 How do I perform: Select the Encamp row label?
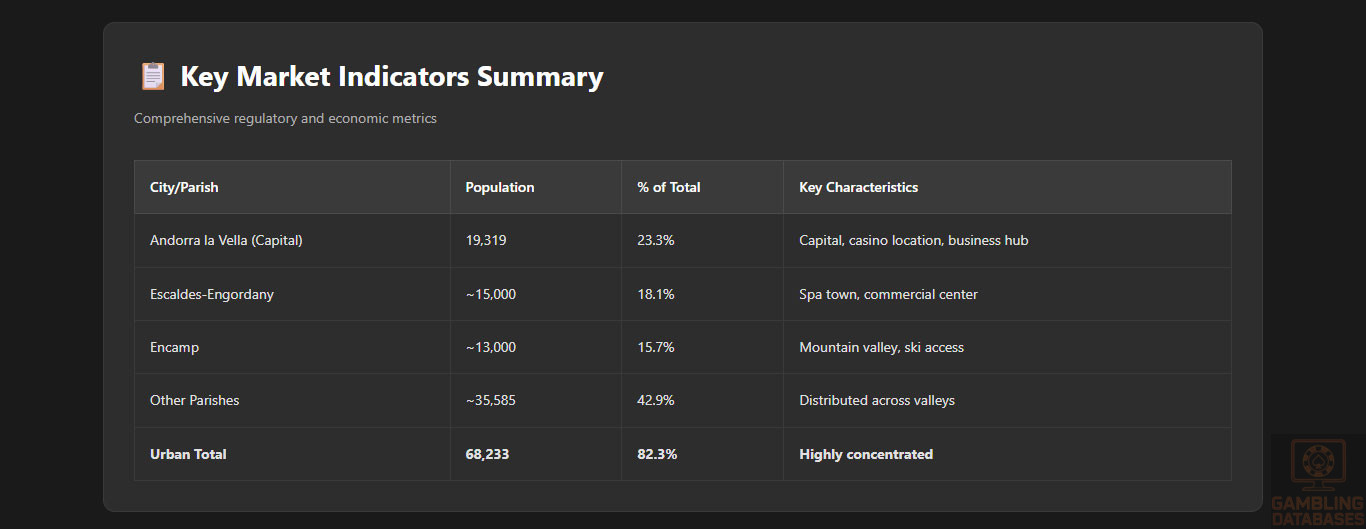click(175, 347)
